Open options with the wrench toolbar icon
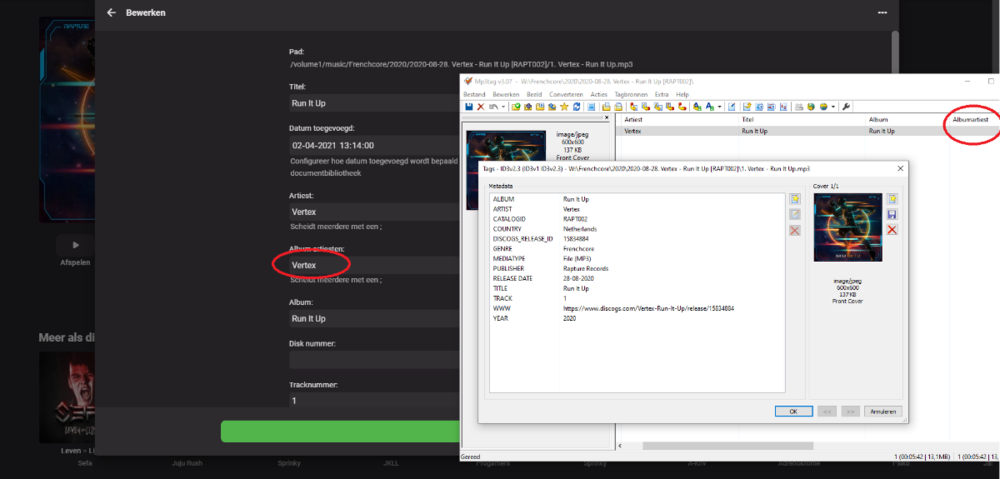 pyautogui.click(x=846, y=106)
